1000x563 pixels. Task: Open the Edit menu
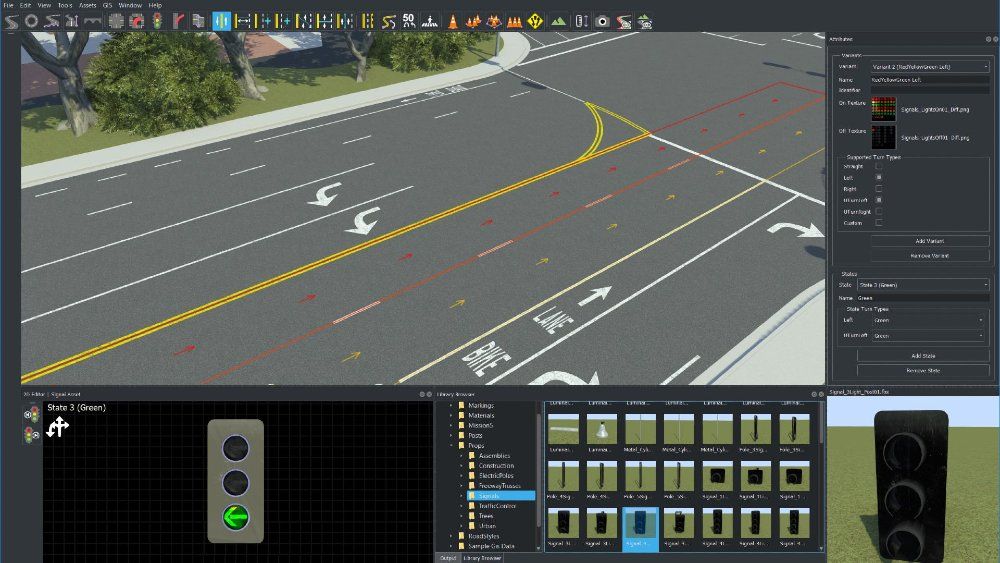(x=26, y=5)
